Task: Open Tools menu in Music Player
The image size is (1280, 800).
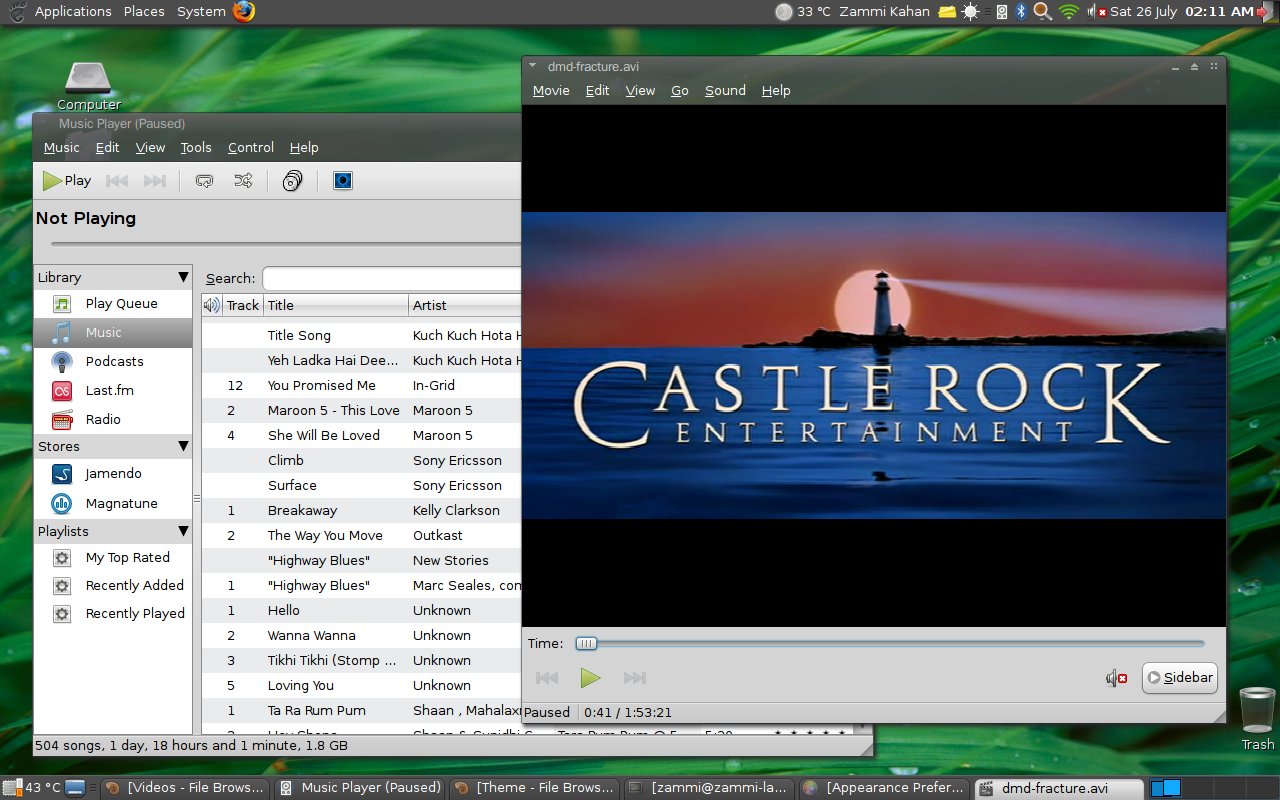Action: pos(196,147)
